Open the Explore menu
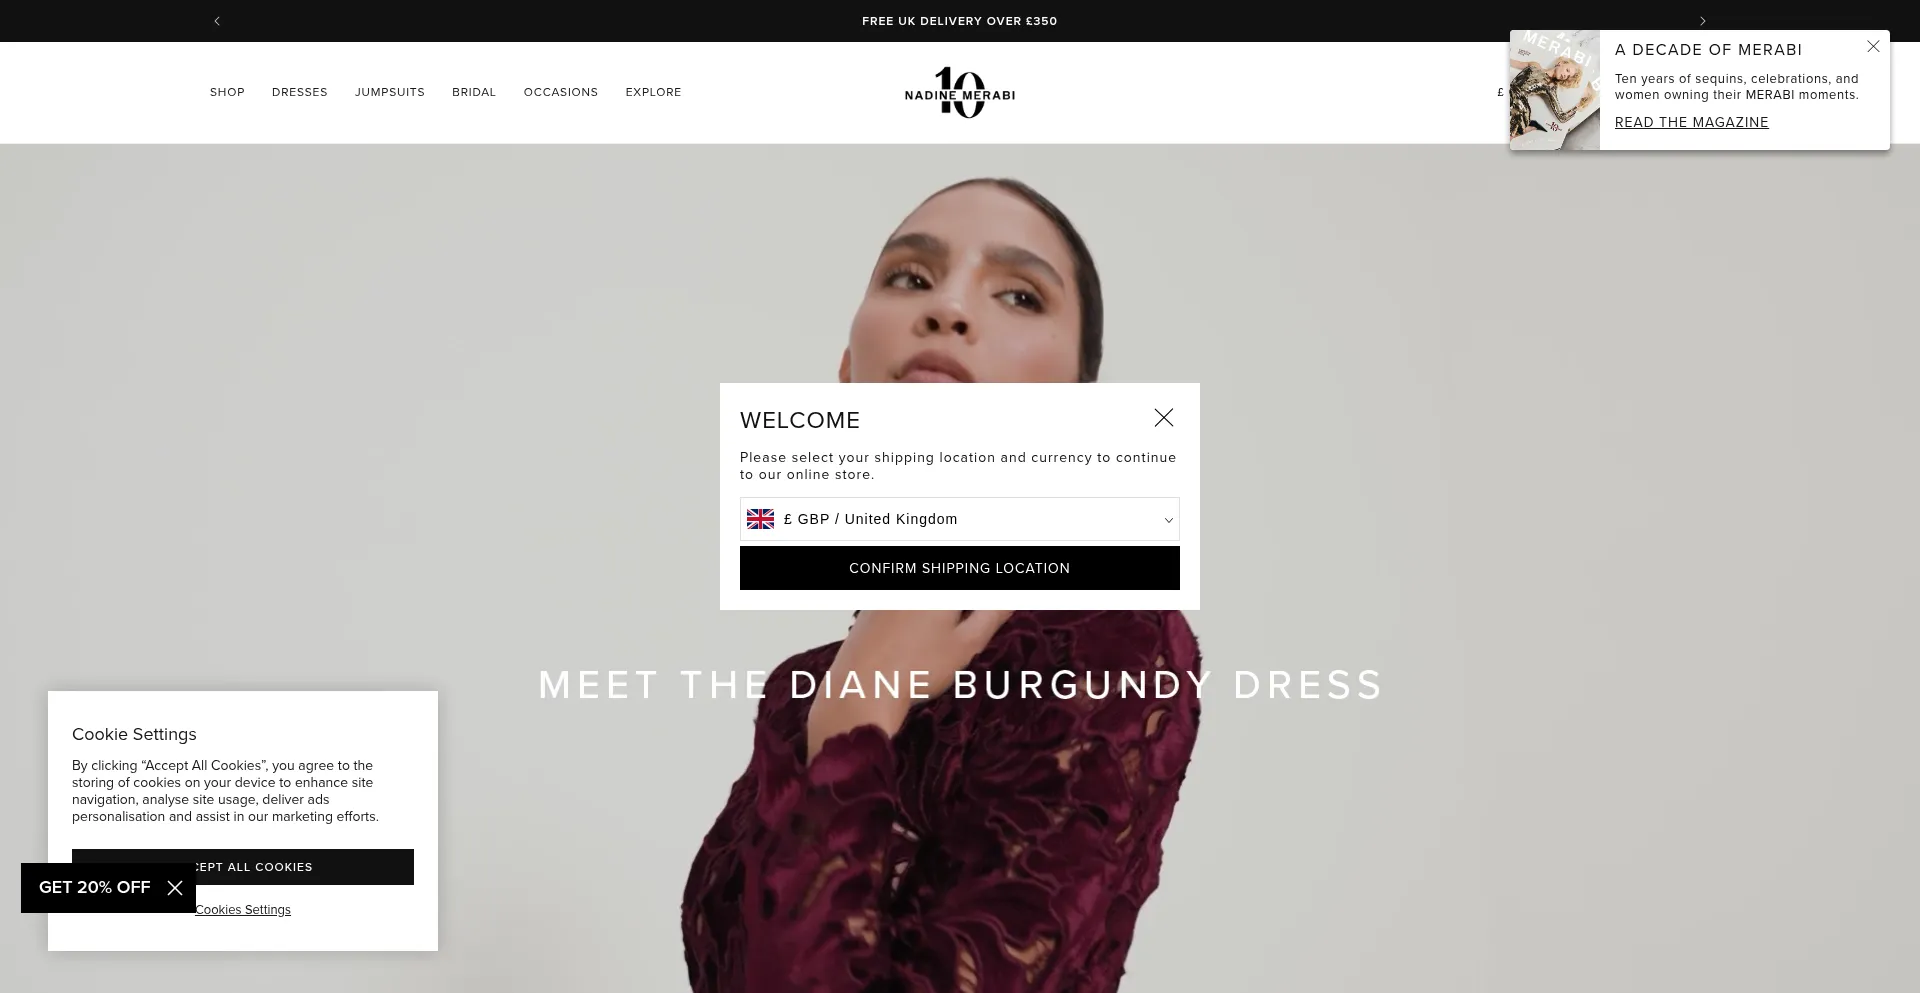The height and width of the screenshot is (993, 1920). click(653, 92)
